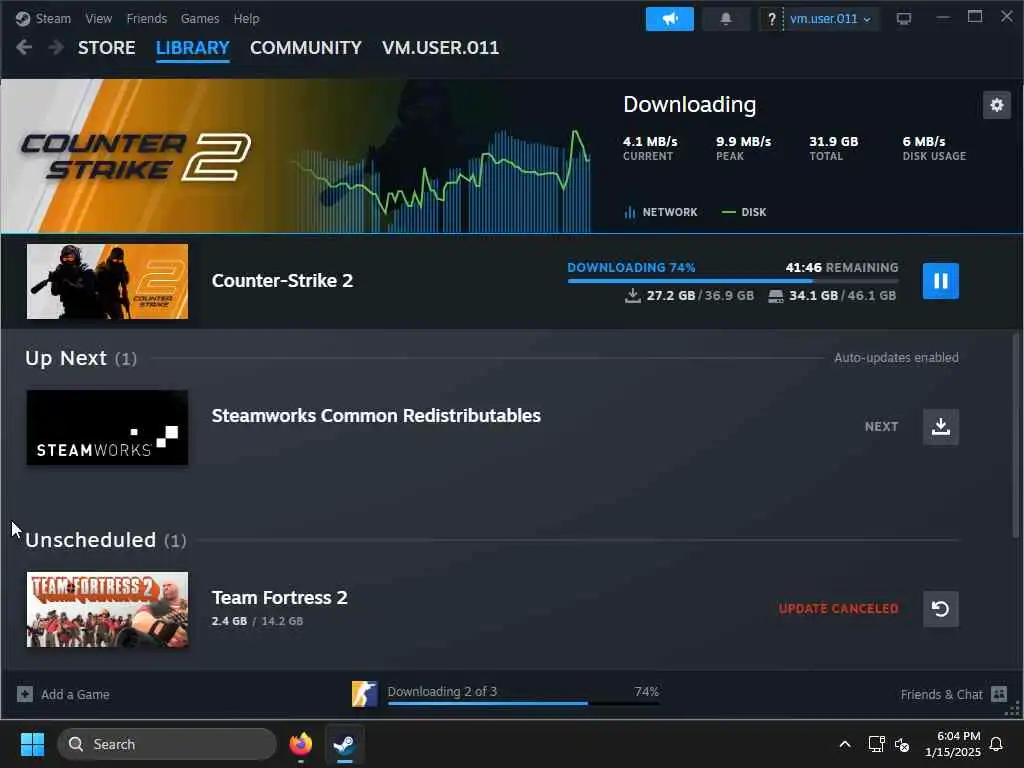Click the Steamworks thumbnail image
Image resolution: width=1024 pixels, height=768 pixels.
(x=107, y=428)
